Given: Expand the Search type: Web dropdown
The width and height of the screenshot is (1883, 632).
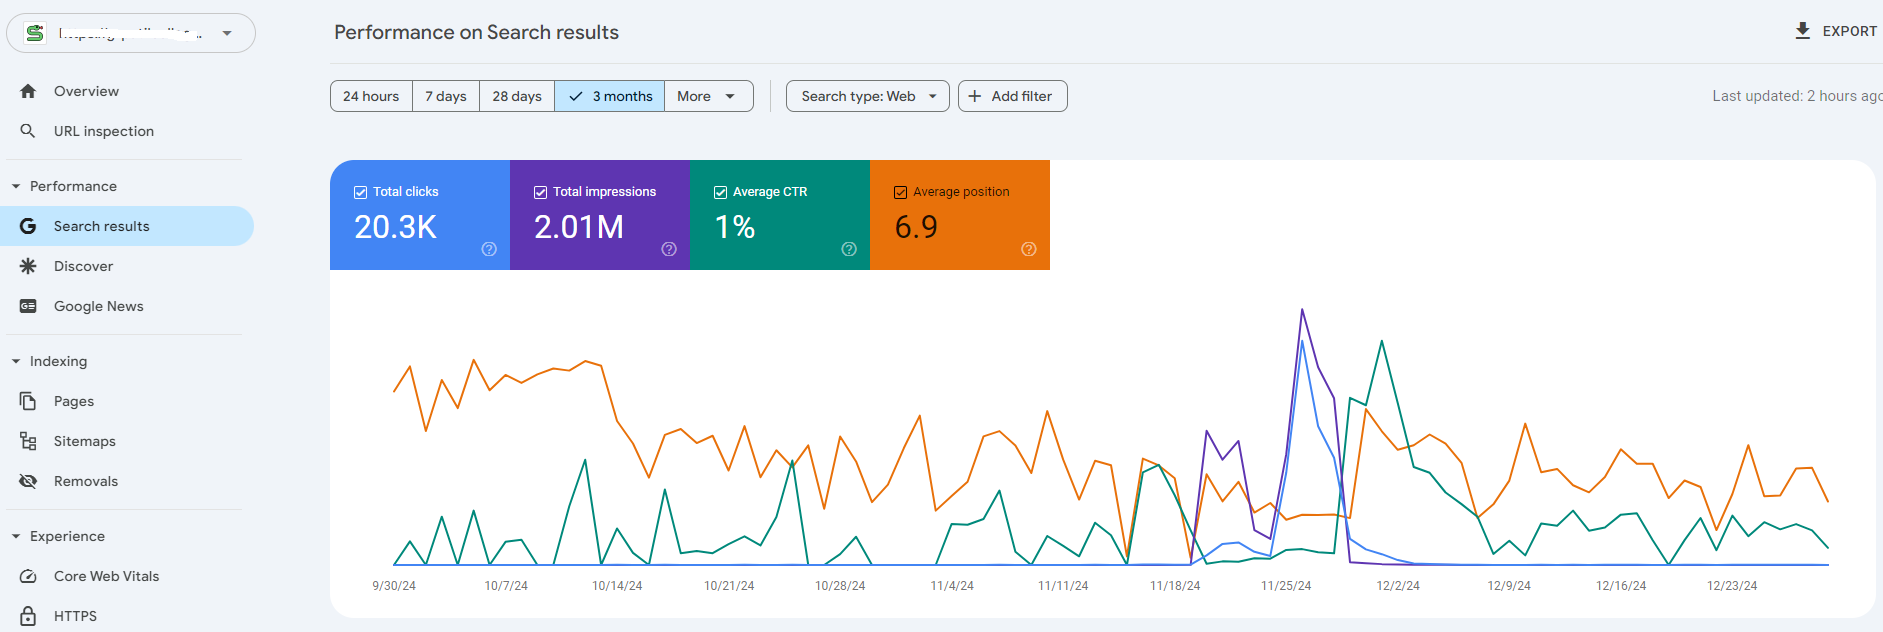Looking at the screenshot, I should click(x=867, y=96).
